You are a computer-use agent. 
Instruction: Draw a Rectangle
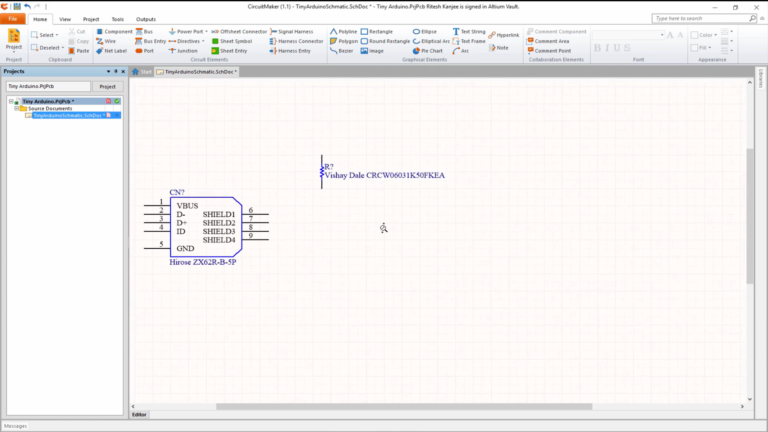(377, 31)
